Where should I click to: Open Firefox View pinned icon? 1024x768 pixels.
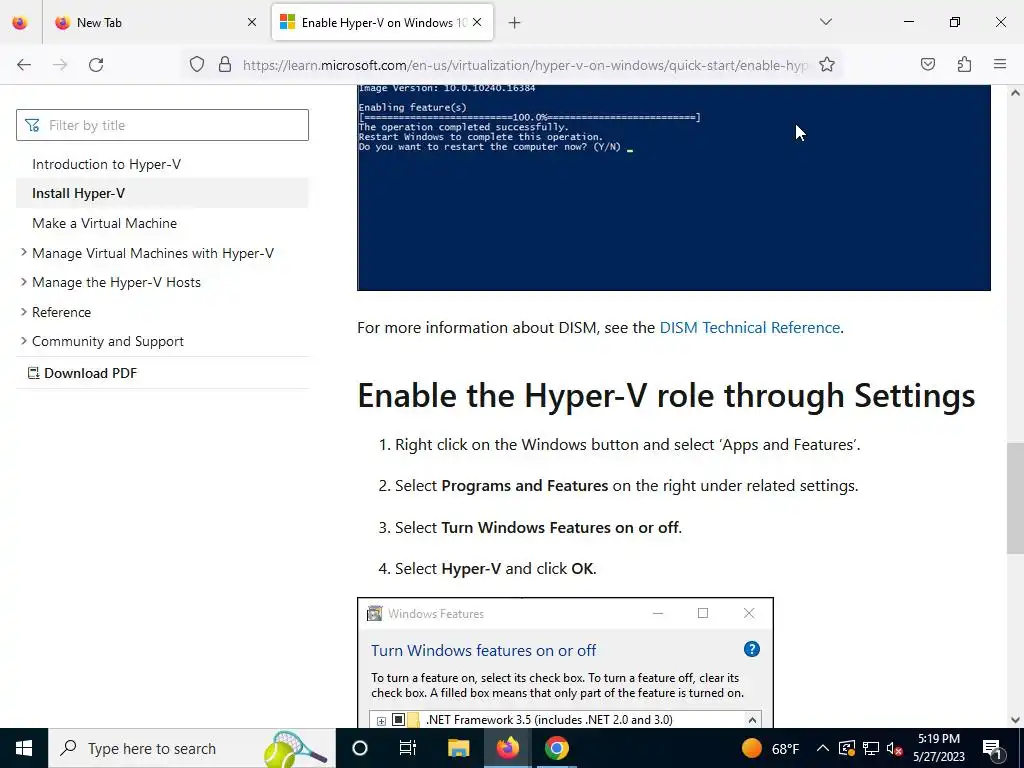tap(20, 22)
